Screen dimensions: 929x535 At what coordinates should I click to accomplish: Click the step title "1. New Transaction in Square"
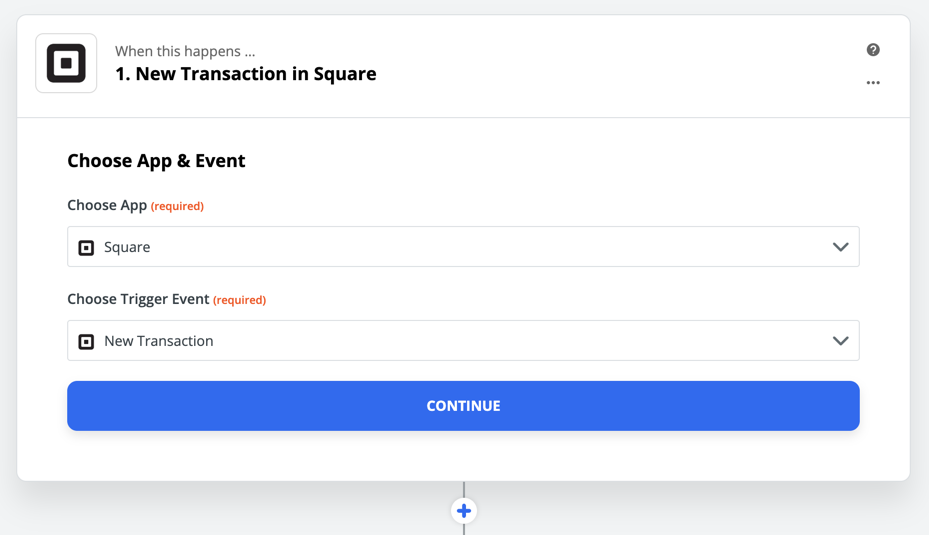click(x=246, y=74)
